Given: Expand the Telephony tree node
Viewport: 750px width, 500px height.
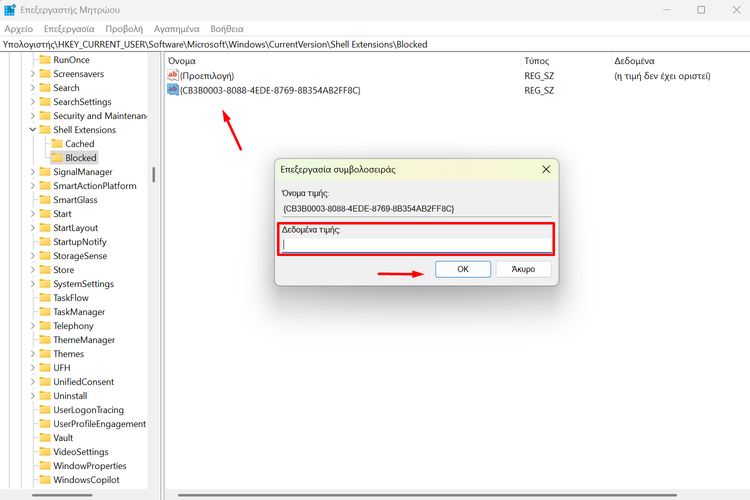Looking at the screenshot, I should coord(33,326).
